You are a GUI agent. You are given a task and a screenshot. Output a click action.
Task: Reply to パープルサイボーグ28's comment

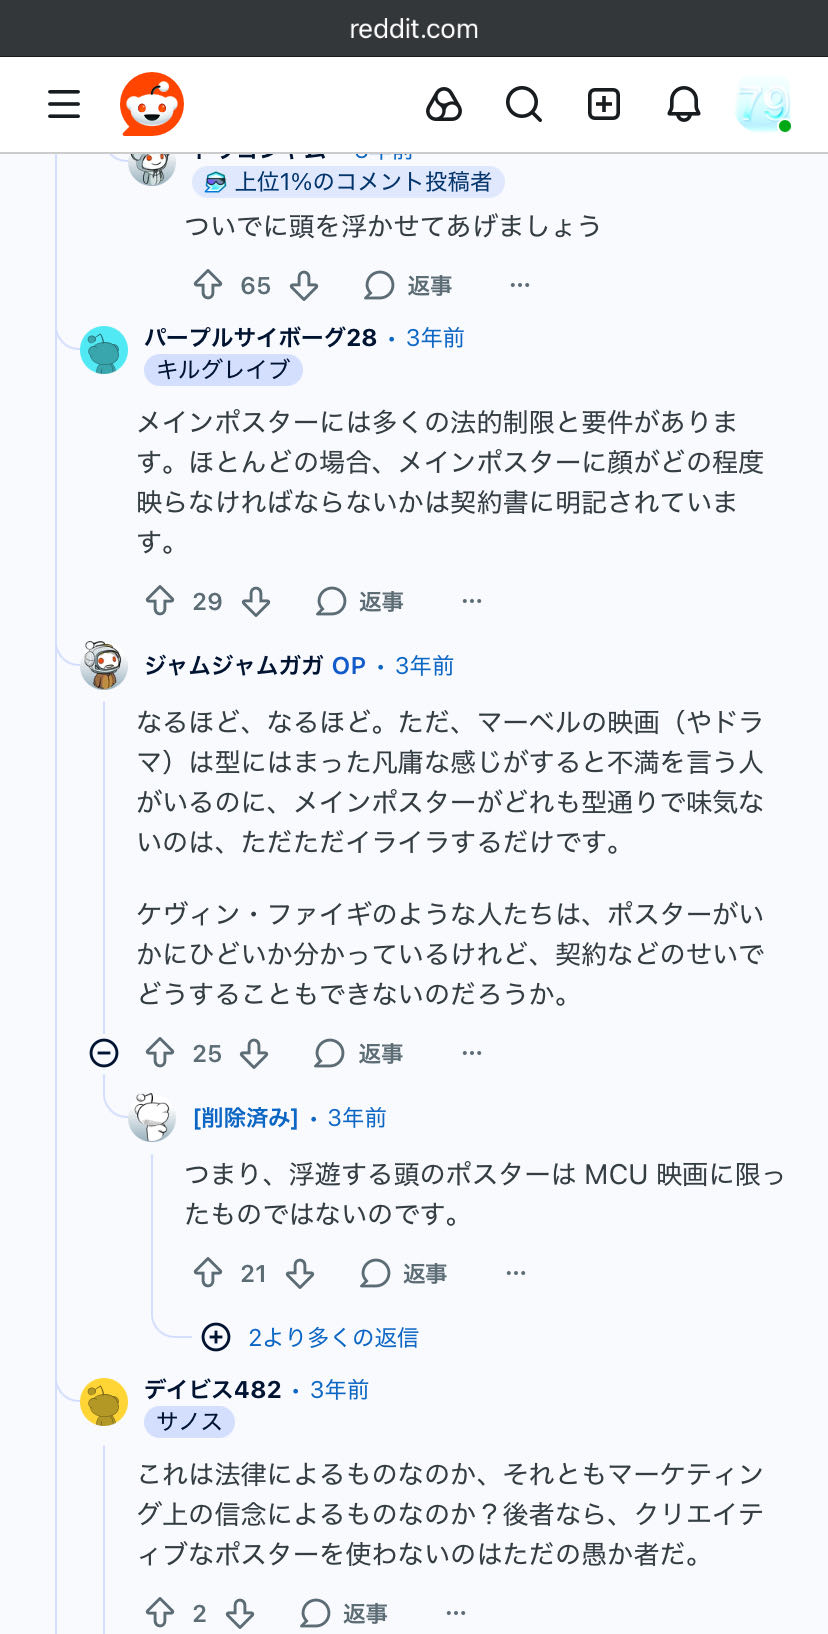point(361,602)
